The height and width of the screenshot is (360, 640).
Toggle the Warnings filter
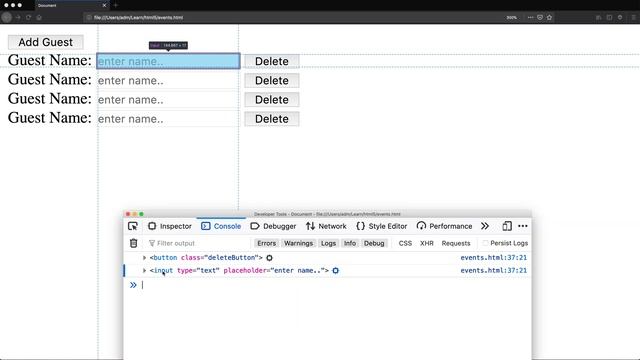298,243
